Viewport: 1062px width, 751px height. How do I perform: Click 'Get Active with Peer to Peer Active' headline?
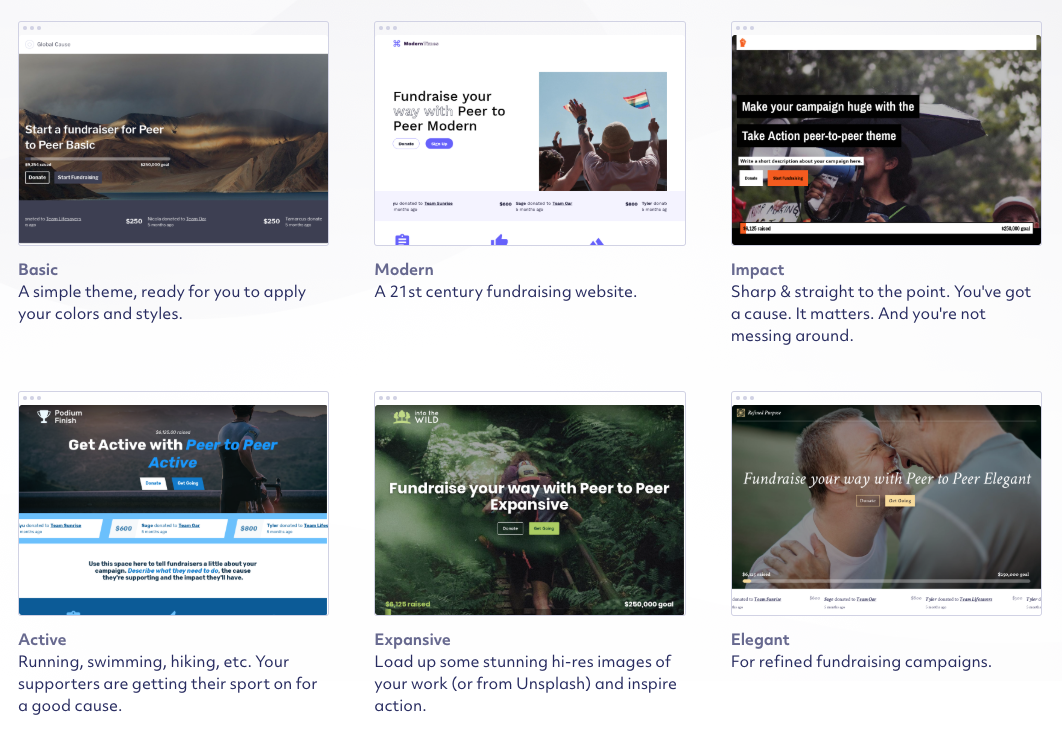point(173,454)
